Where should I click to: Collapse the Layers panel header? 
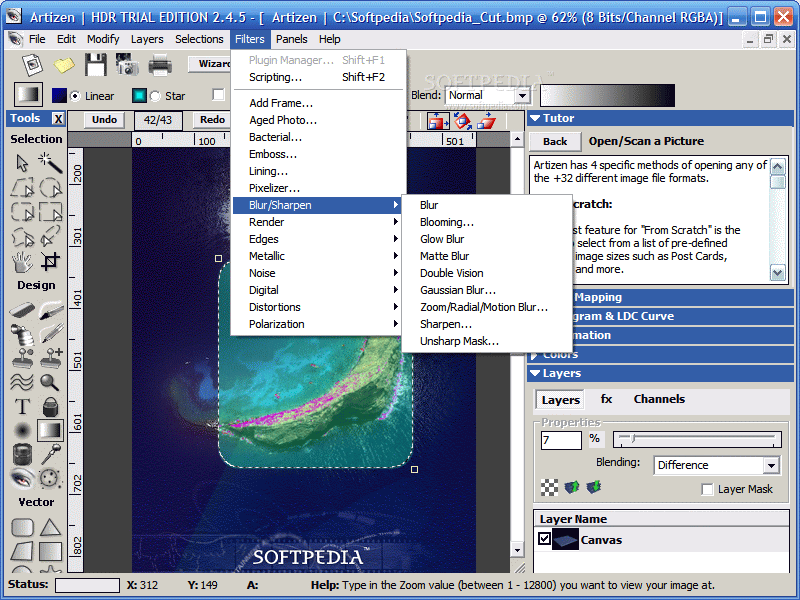(x=535, y=373)
